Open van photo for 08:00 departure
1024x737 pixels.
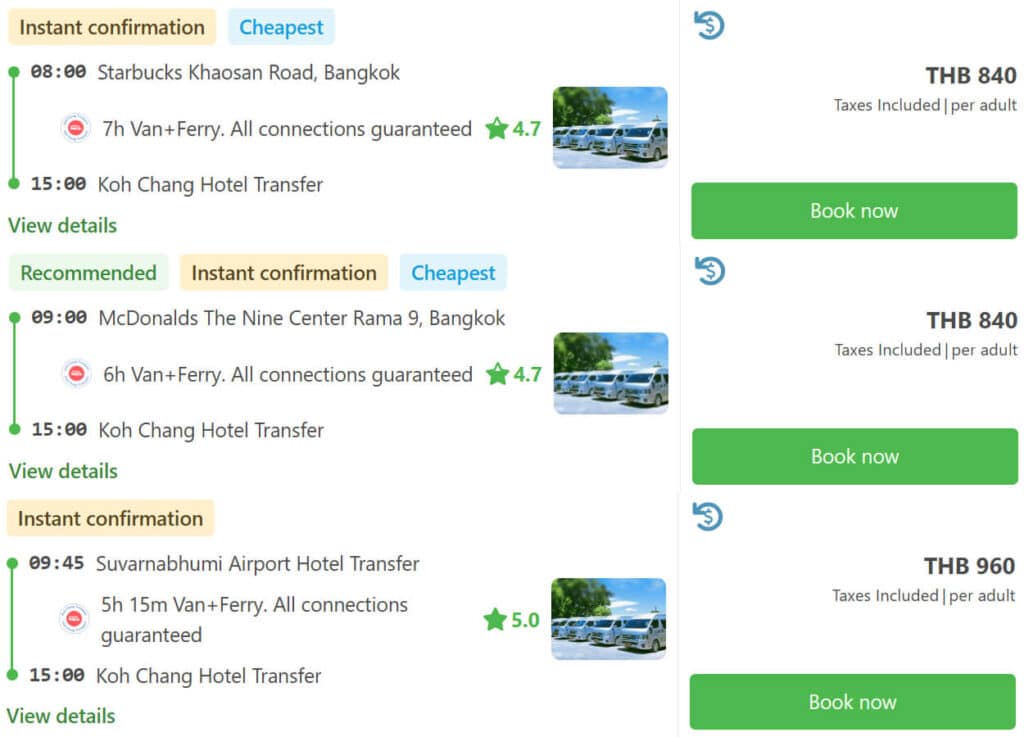click(610, 128)
